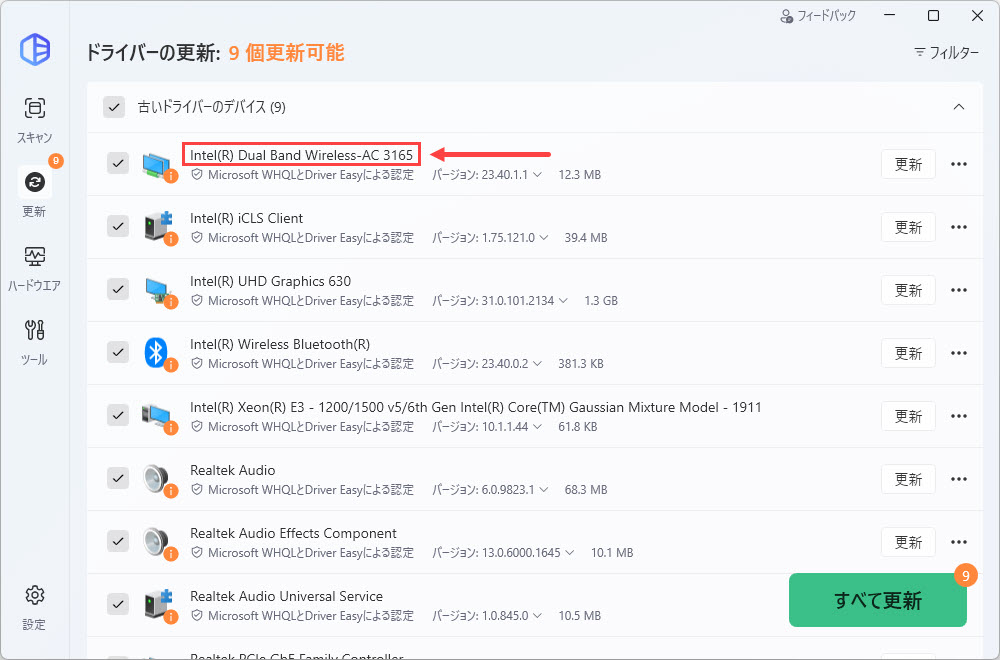The image size is (1000, 660).
Task: Open more options for Realtek Audio
Action: [x=959, y=479]
